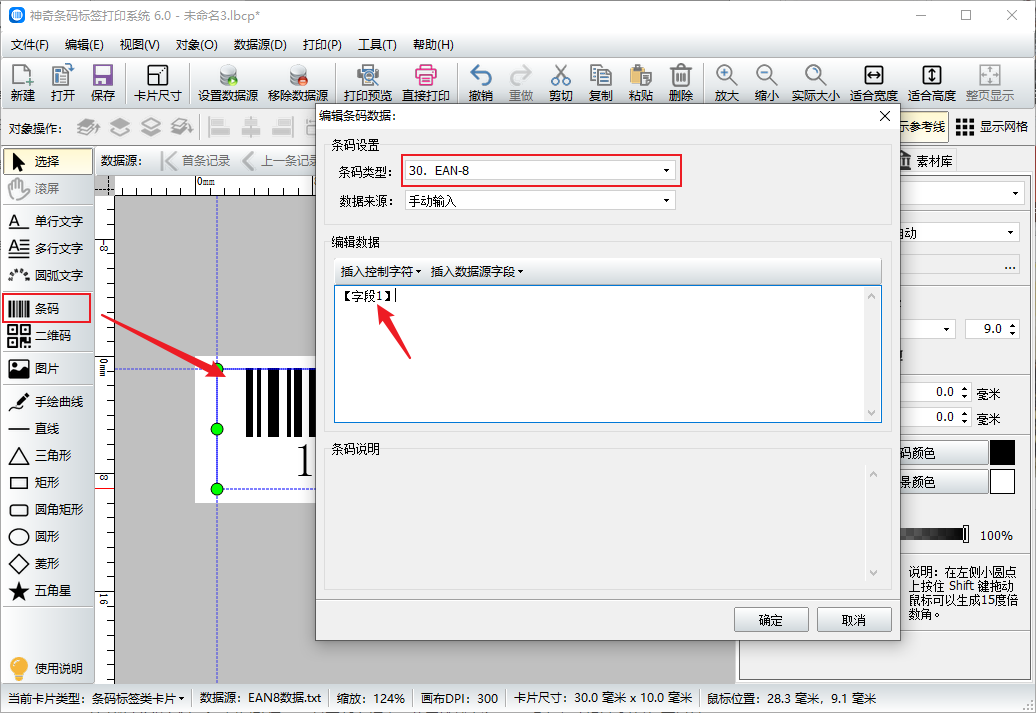This screenshot has width=1036, height=713.
Task: Open 使用说明 usage guide
Action: click(x=47, y=668)
